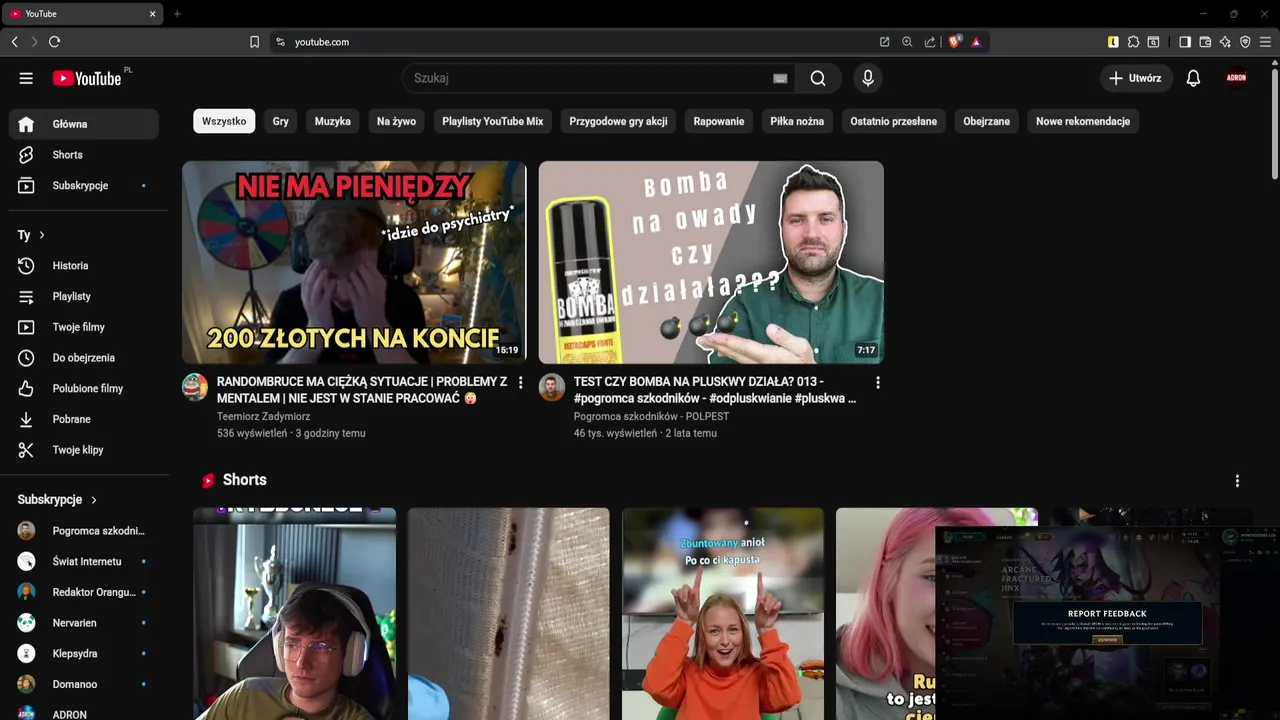Screen dimensions: 1280x720
Task: Expand the Ty section chevron
Action: point(42,235)
